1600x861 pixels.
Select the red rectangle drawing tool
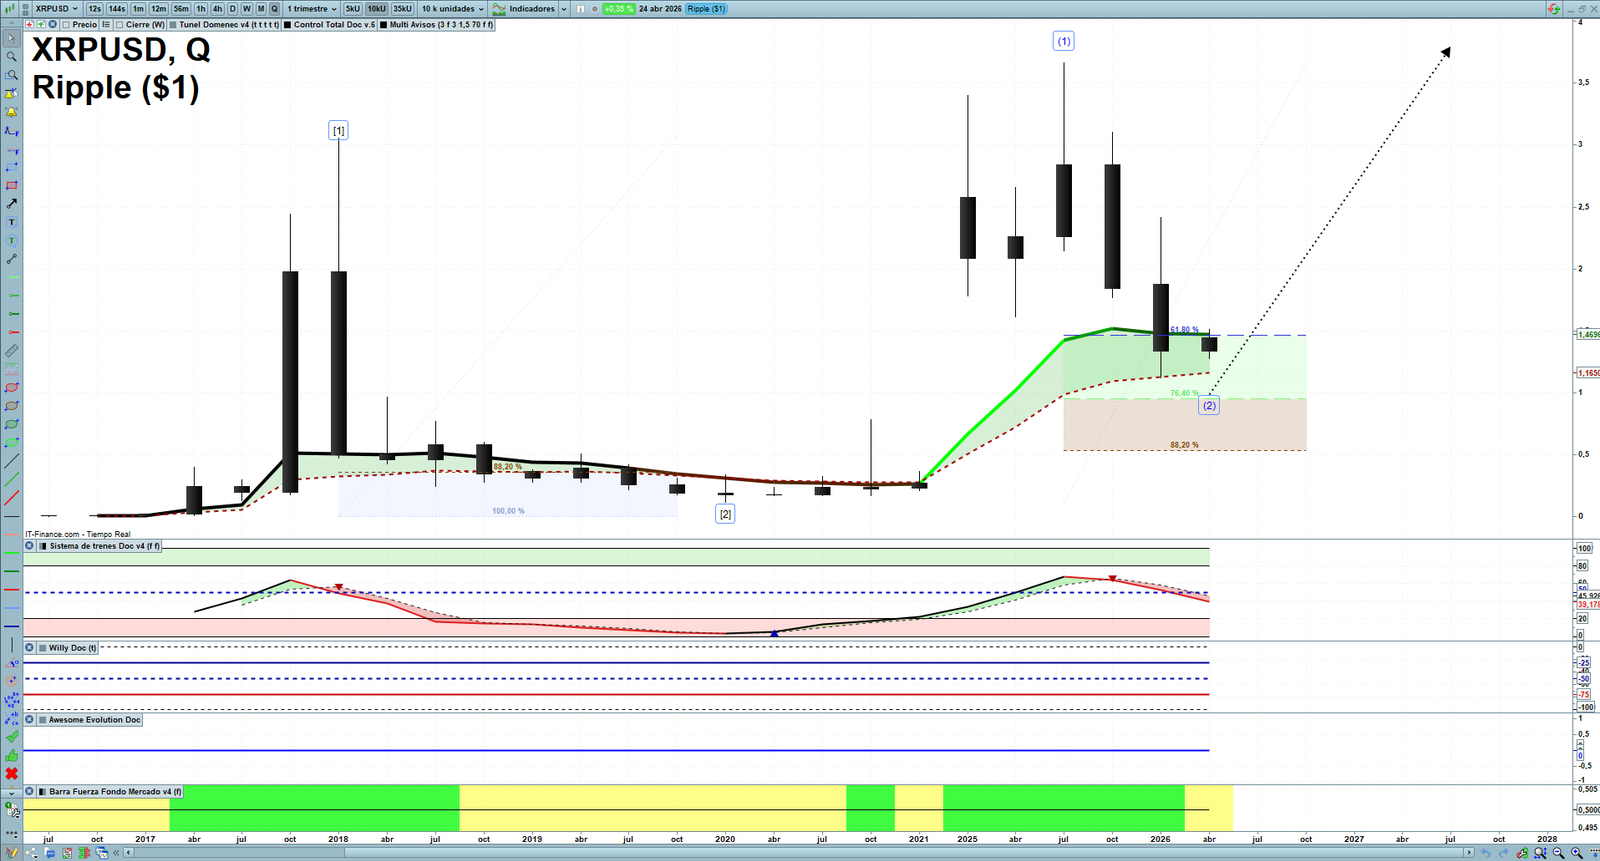[11, 185]
